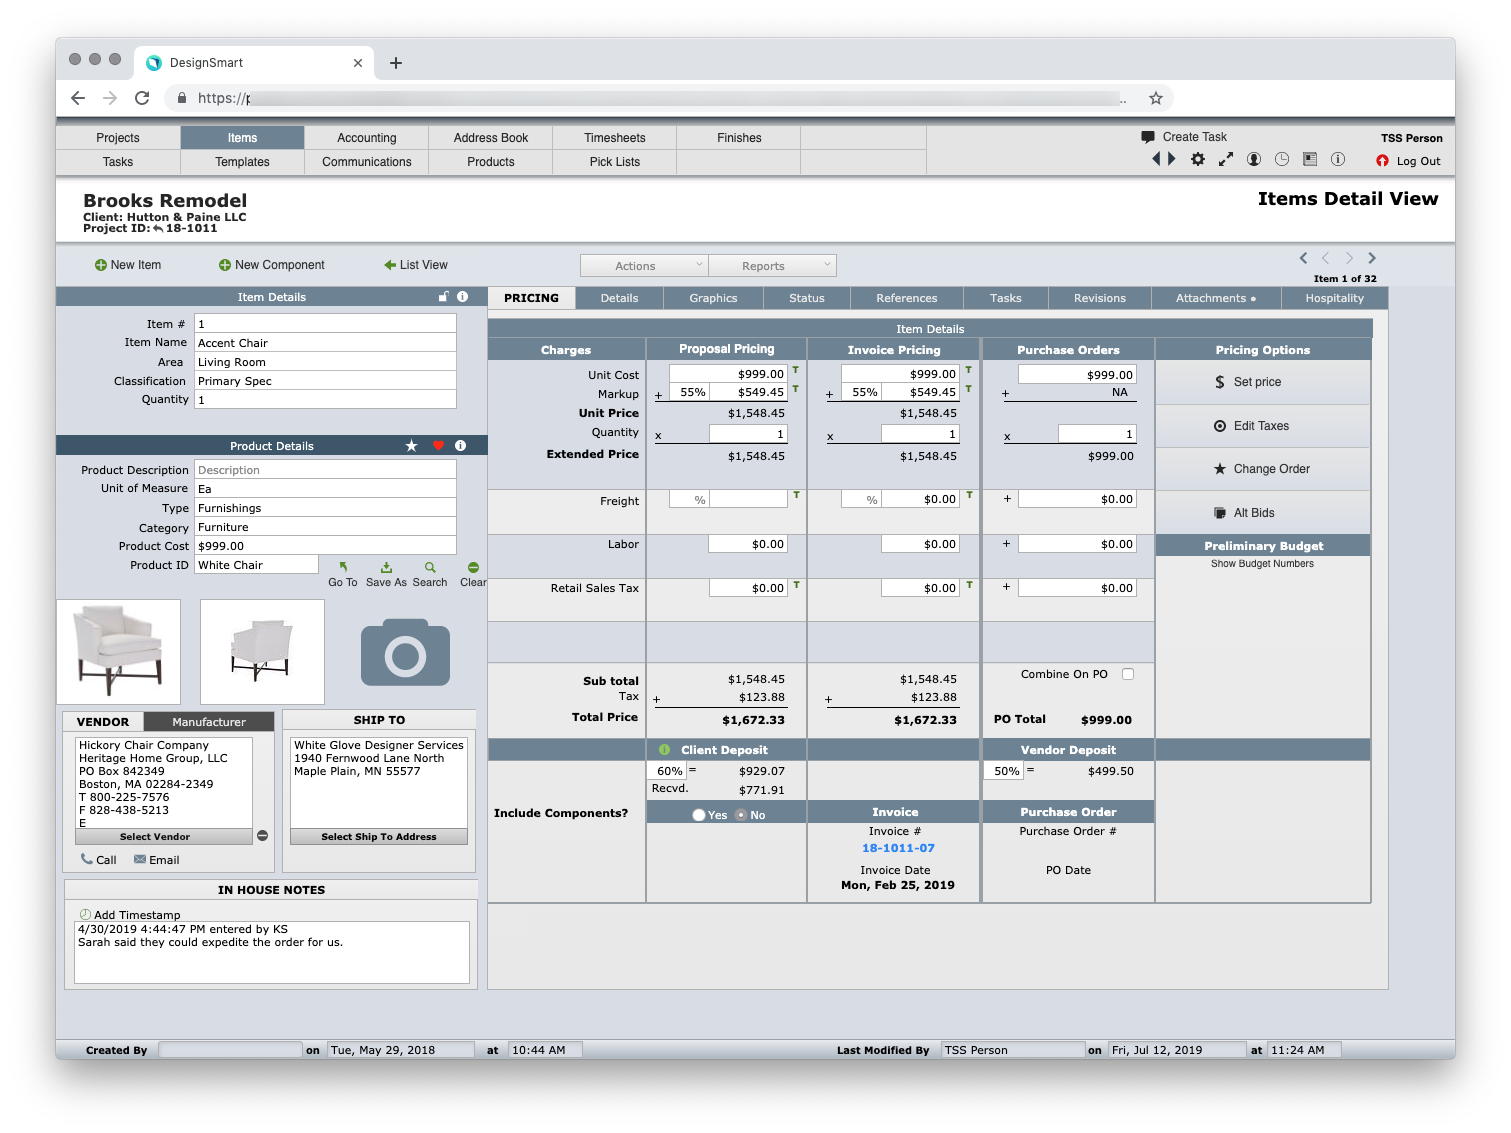Image resolution: width=1511 pixels, height=1133 pixels.
Task: Check the Combine On PO checkbox
Action: point(1128,674)
